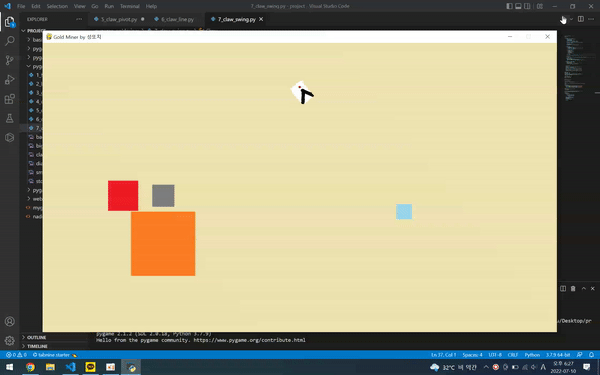Open the Run menu
Image resolution: width=600 pixels, height=375 pixels.
(x=109, y=6)
